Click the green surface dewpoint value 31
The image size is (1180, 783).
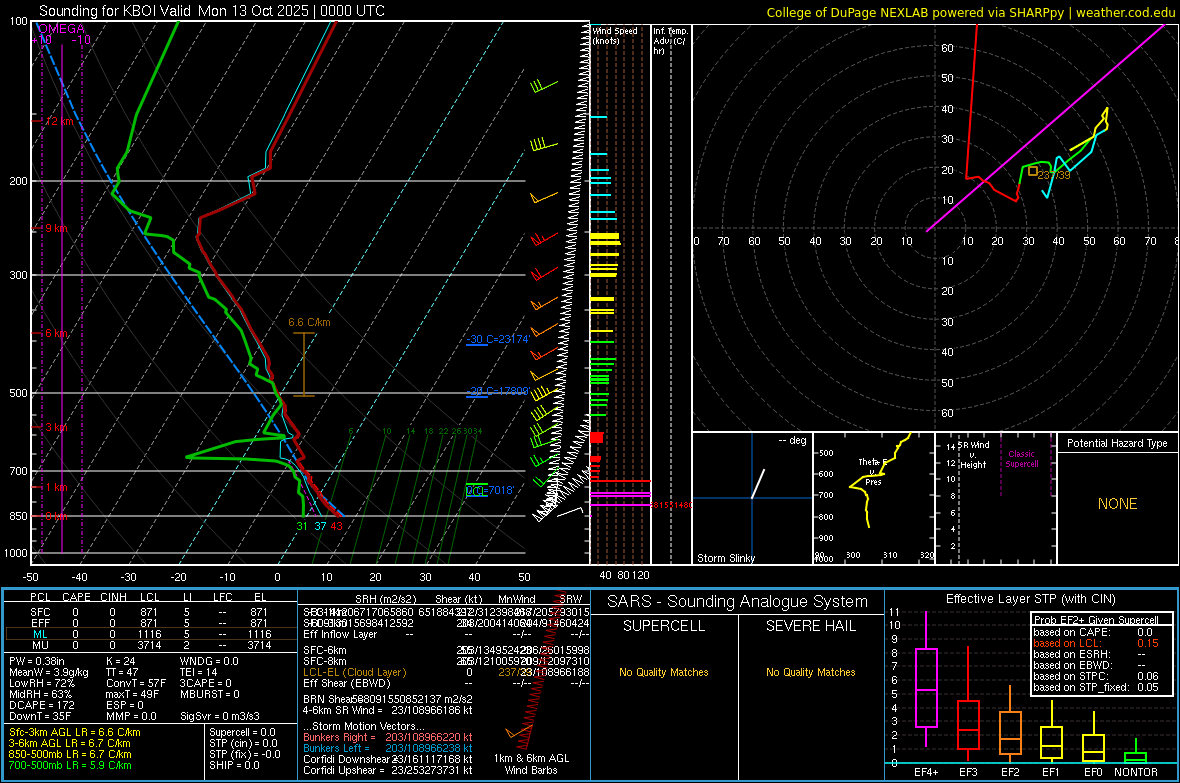click(x=302, y=526)
